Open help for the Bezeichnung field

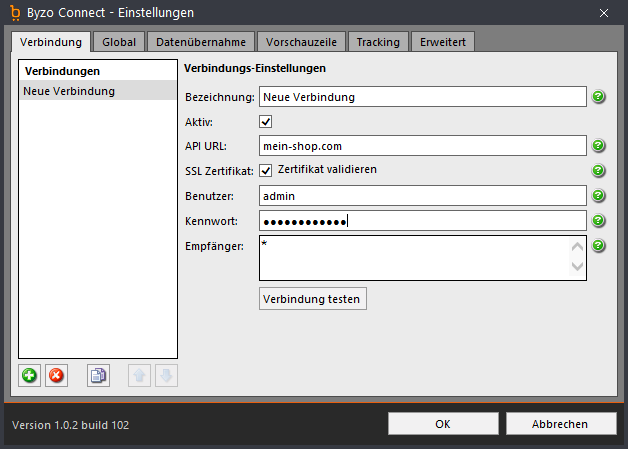coord(598,97)
